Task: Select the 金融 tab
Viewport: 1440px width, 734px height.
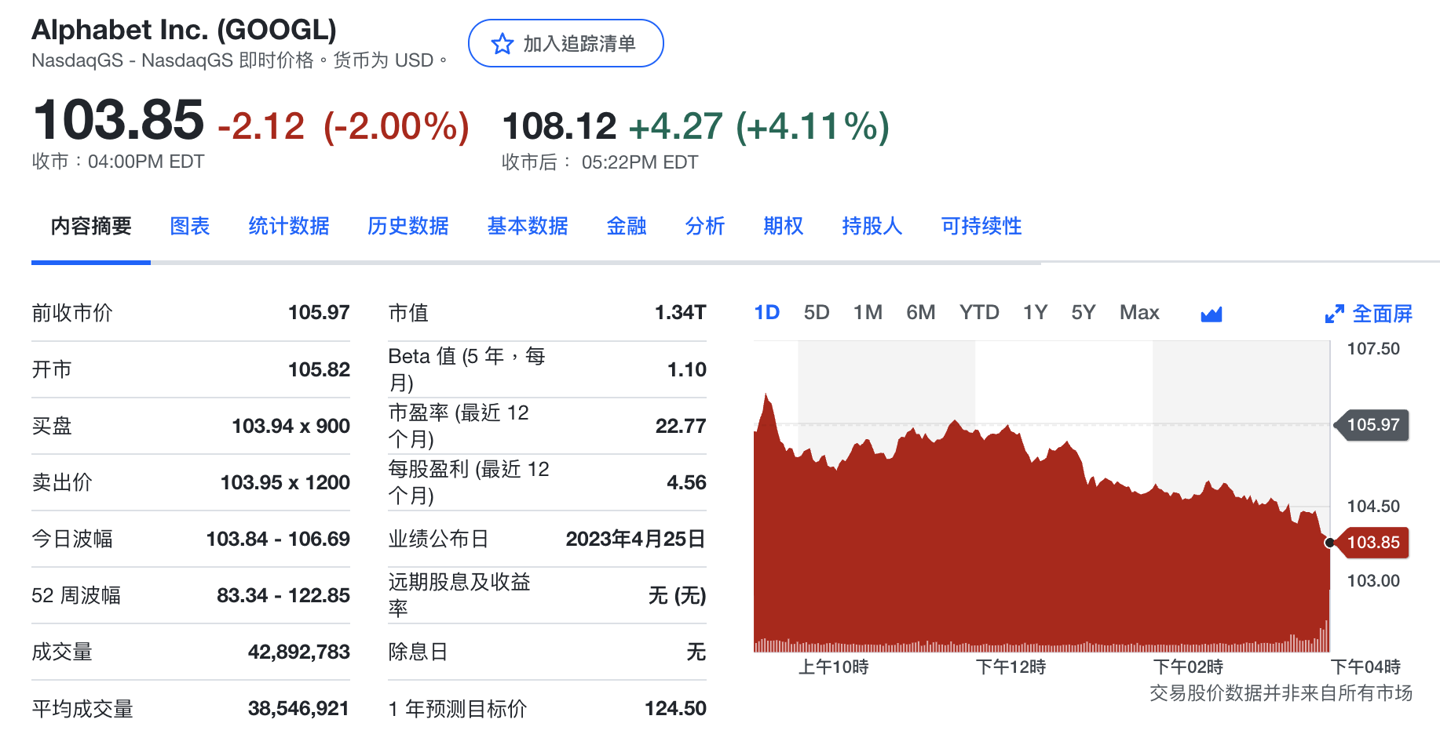Action: coord(626,226)
